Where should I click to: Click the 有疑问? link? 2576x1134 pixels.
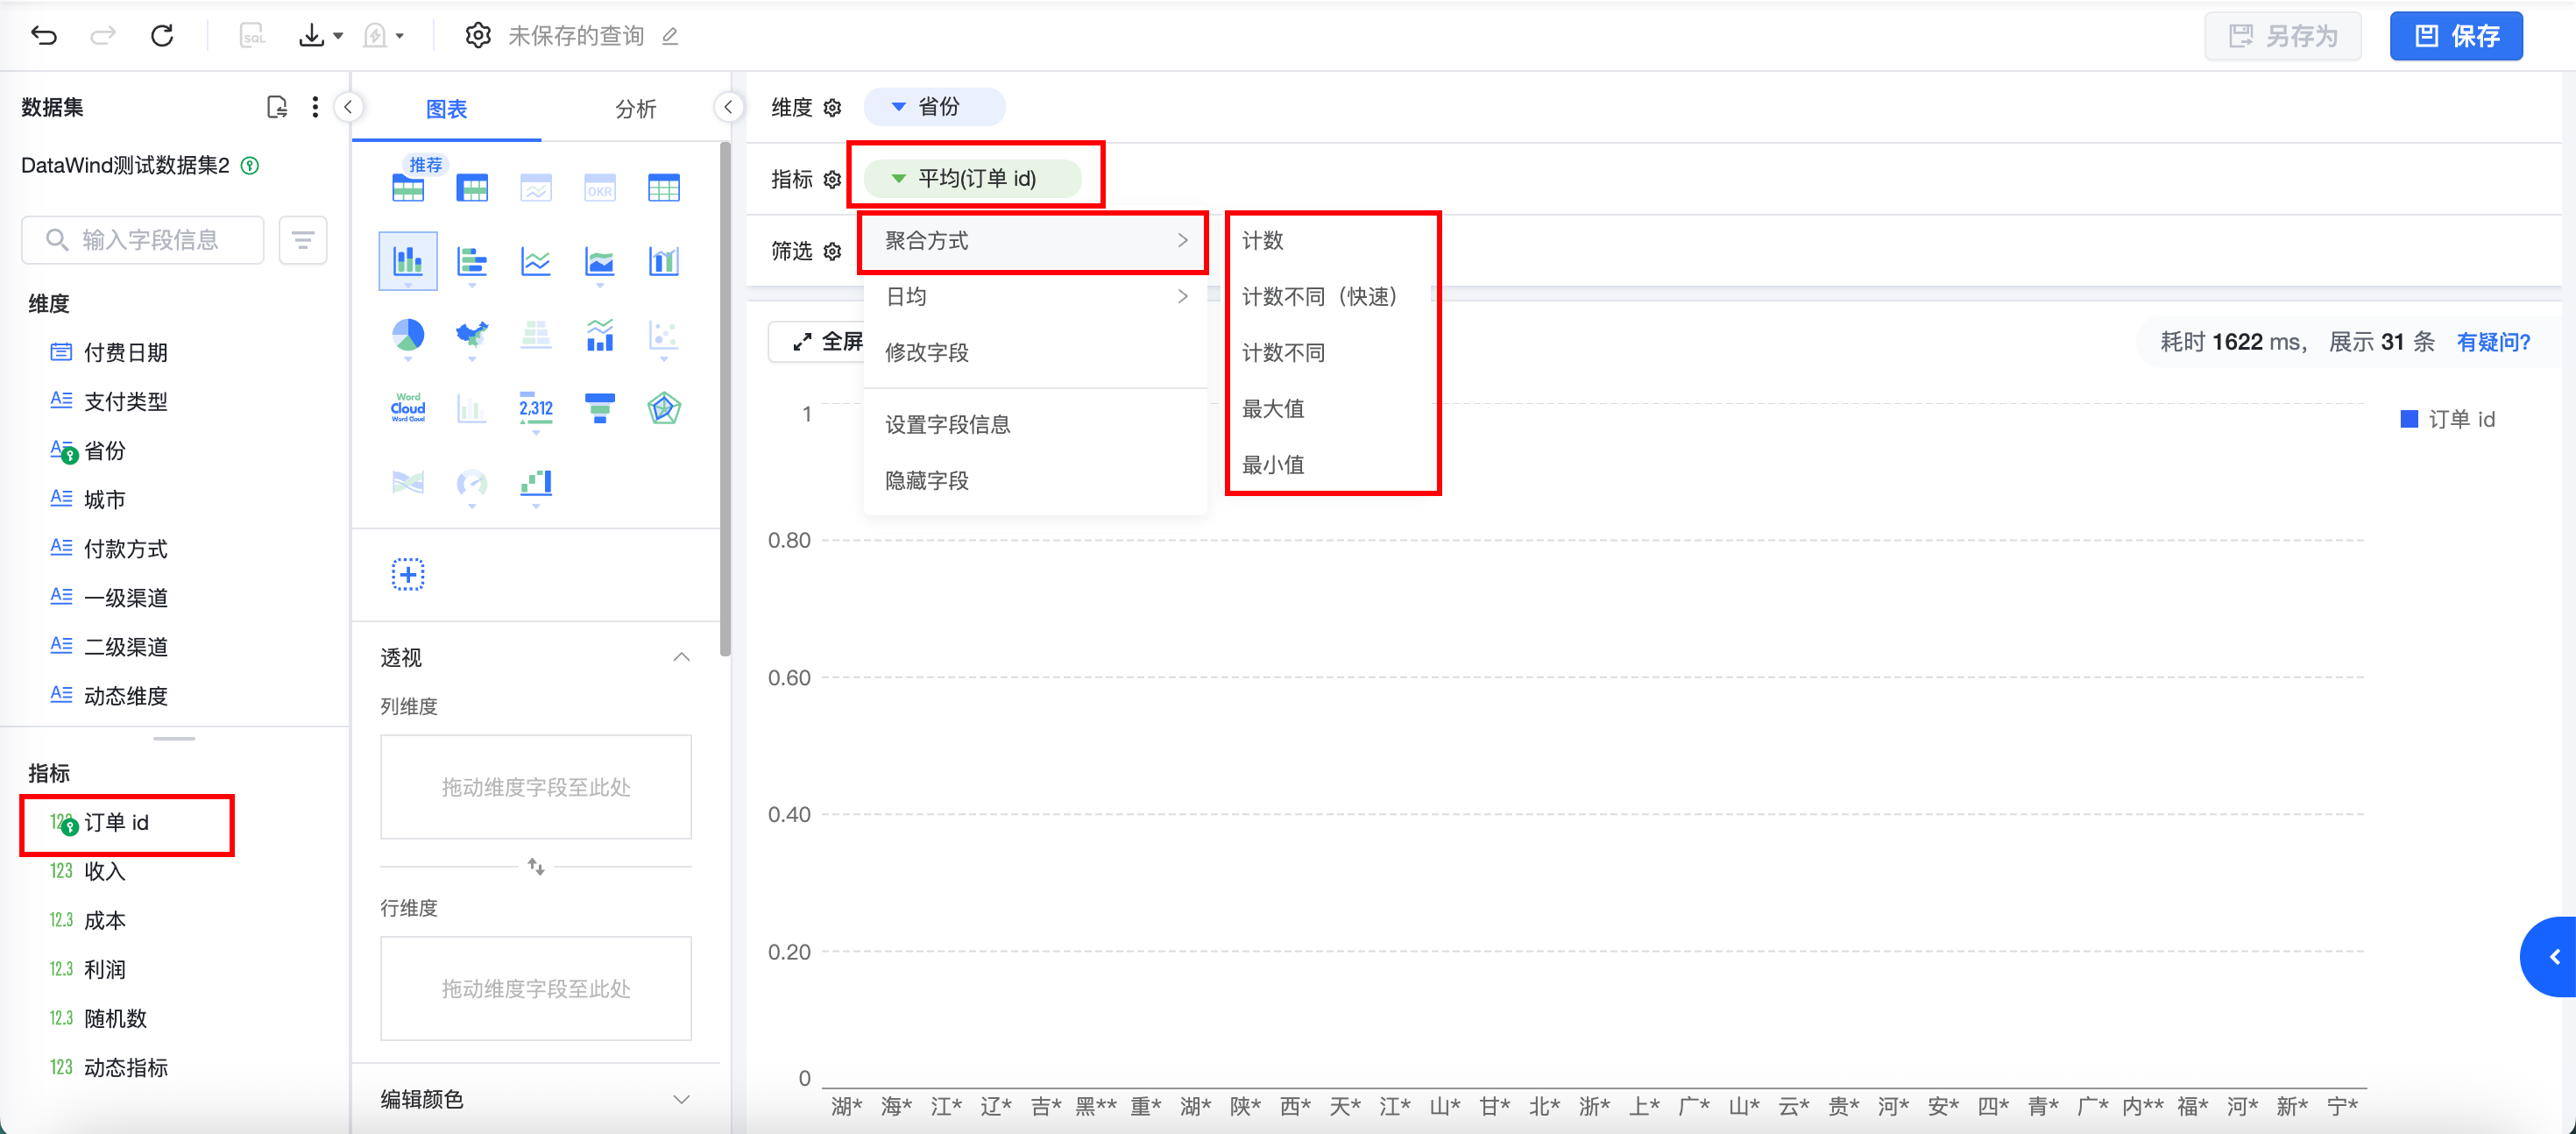pos(2492,342)
